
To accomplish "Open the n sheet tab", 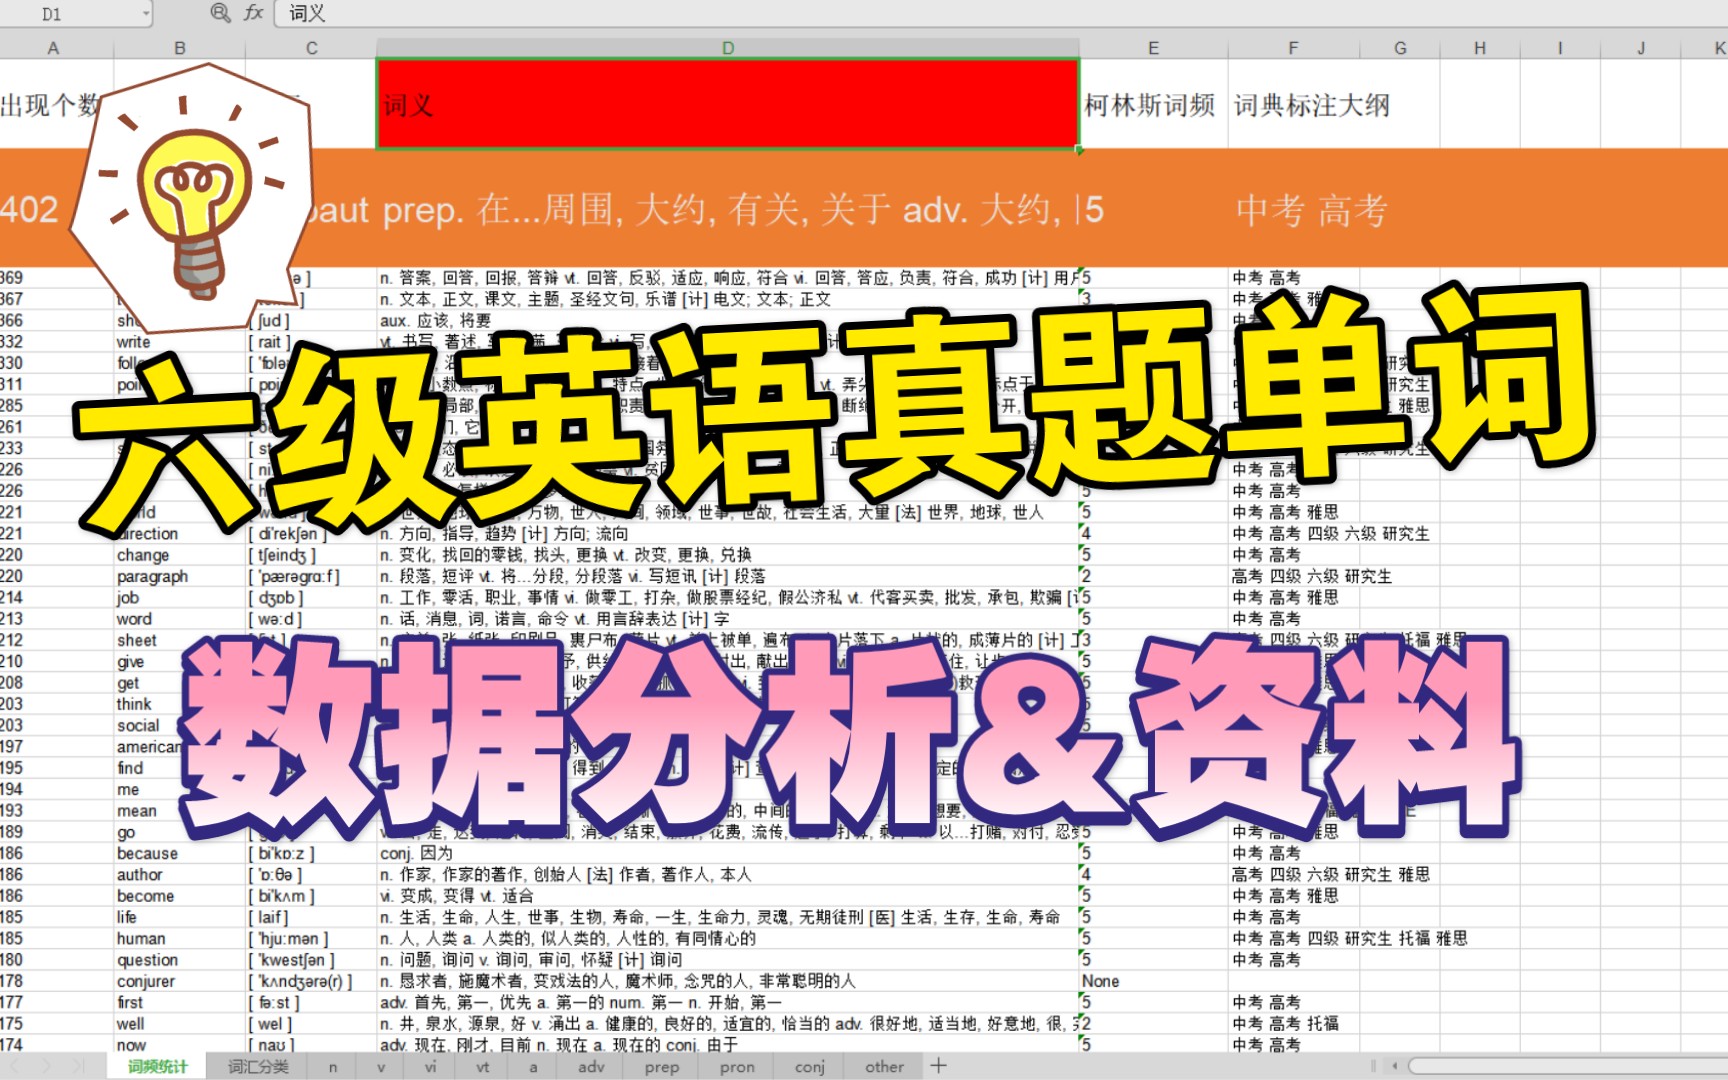I will click(x=333, y=1066).
